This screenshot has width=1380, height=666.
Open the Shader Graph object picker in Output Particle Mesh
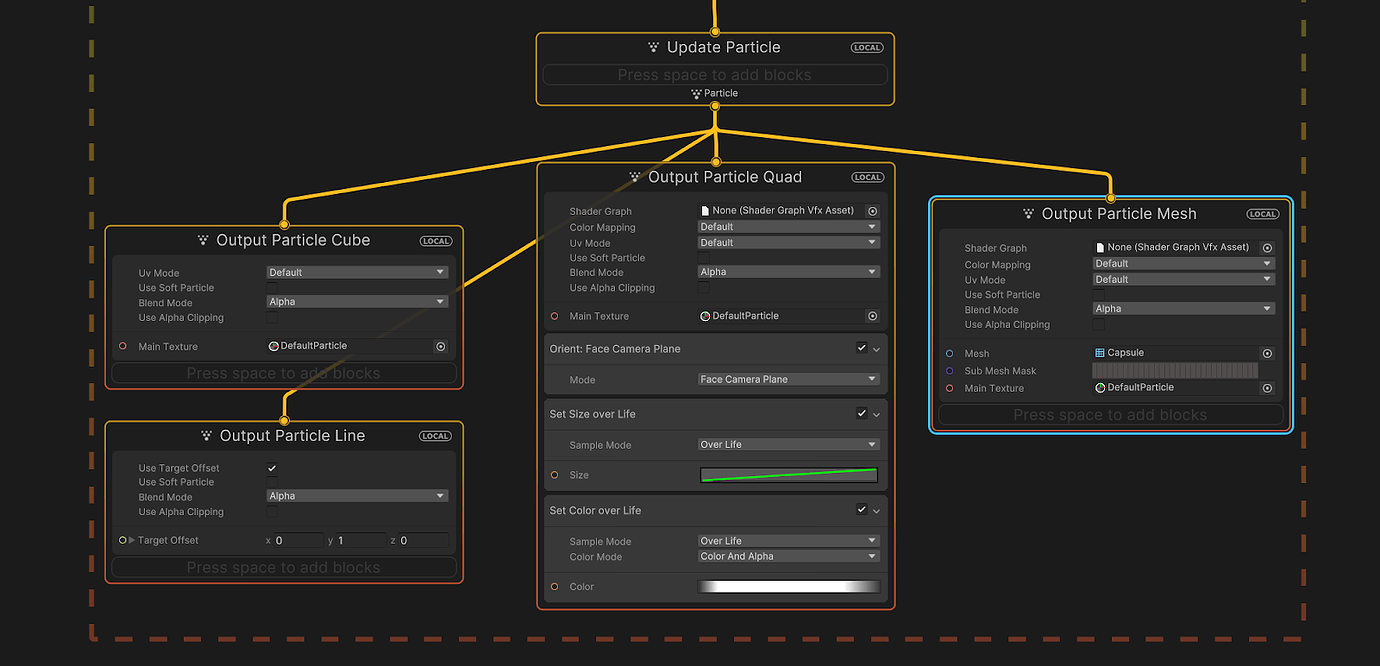(x=1267, y=247)
